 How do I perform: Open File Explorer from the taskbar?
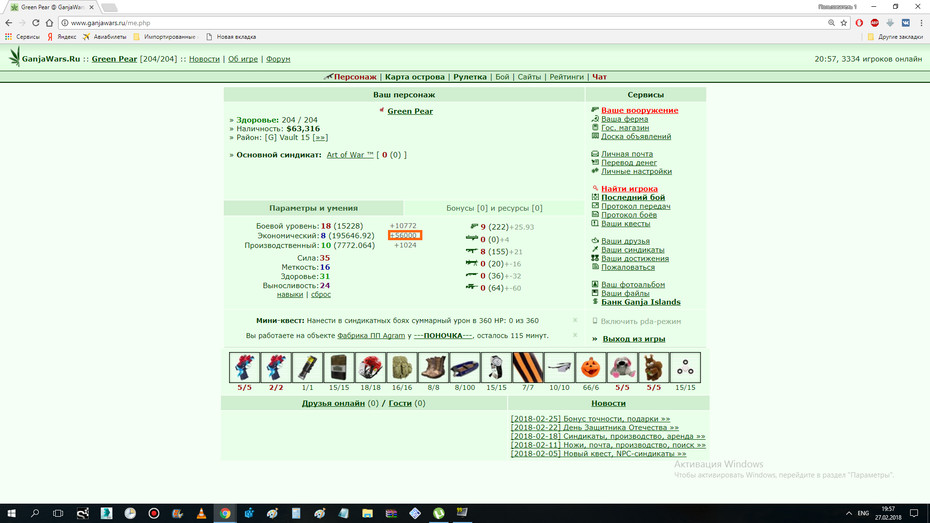coord(367,513)
